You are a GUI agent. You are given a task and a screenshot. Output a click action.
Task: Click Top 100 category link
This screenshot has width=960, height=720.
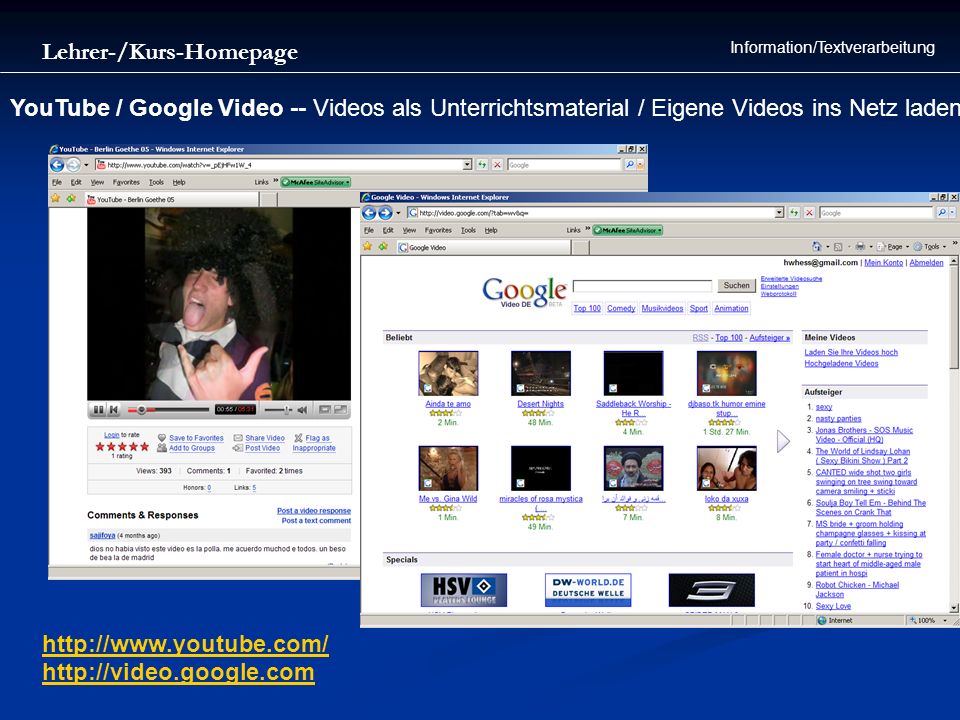[587, 309]
